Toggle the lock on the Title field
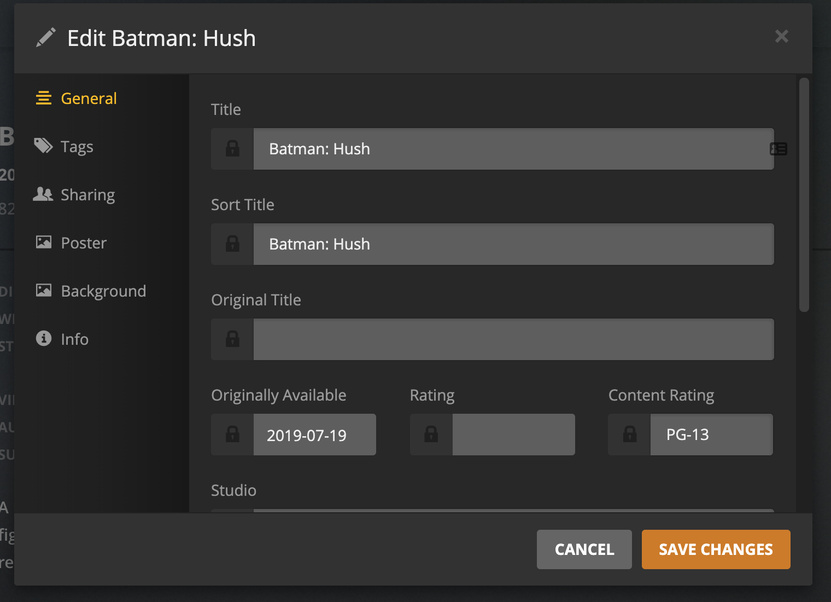 click(x=232, y=149)
